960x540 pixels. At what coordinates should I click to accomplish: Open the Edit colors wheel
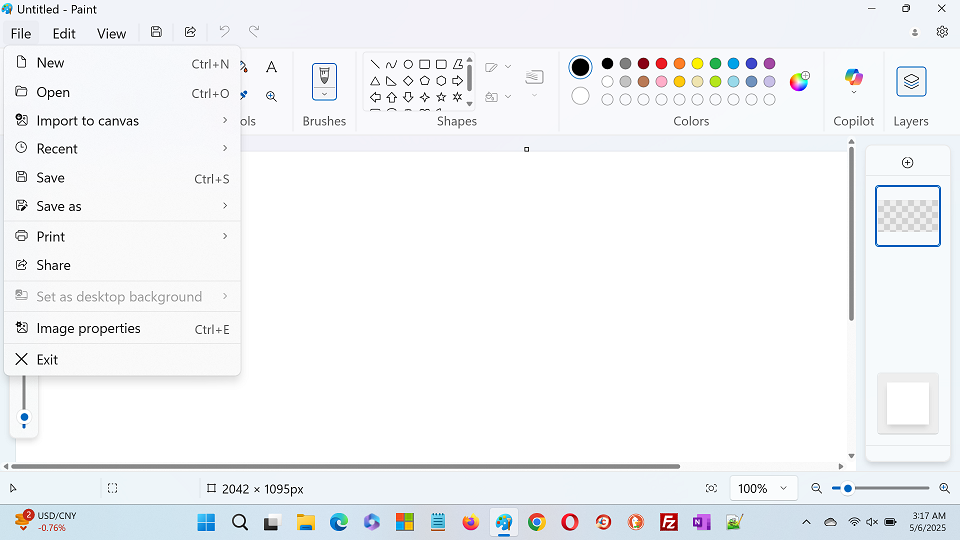(x=799, y=82)
